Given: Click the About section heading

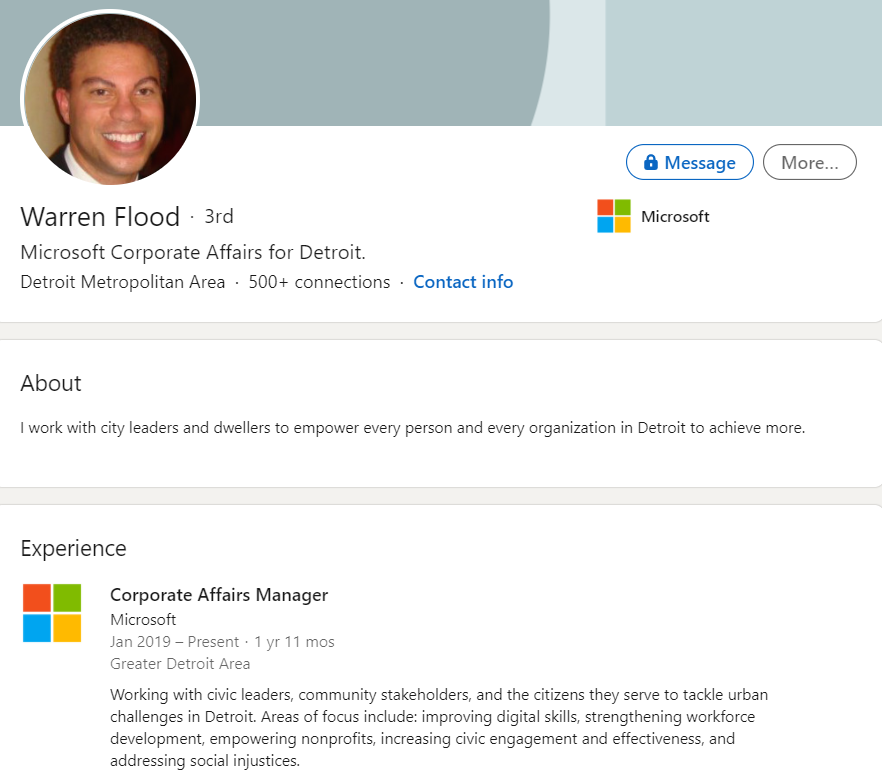Looking at the screenshot, I should pos(51,384).
